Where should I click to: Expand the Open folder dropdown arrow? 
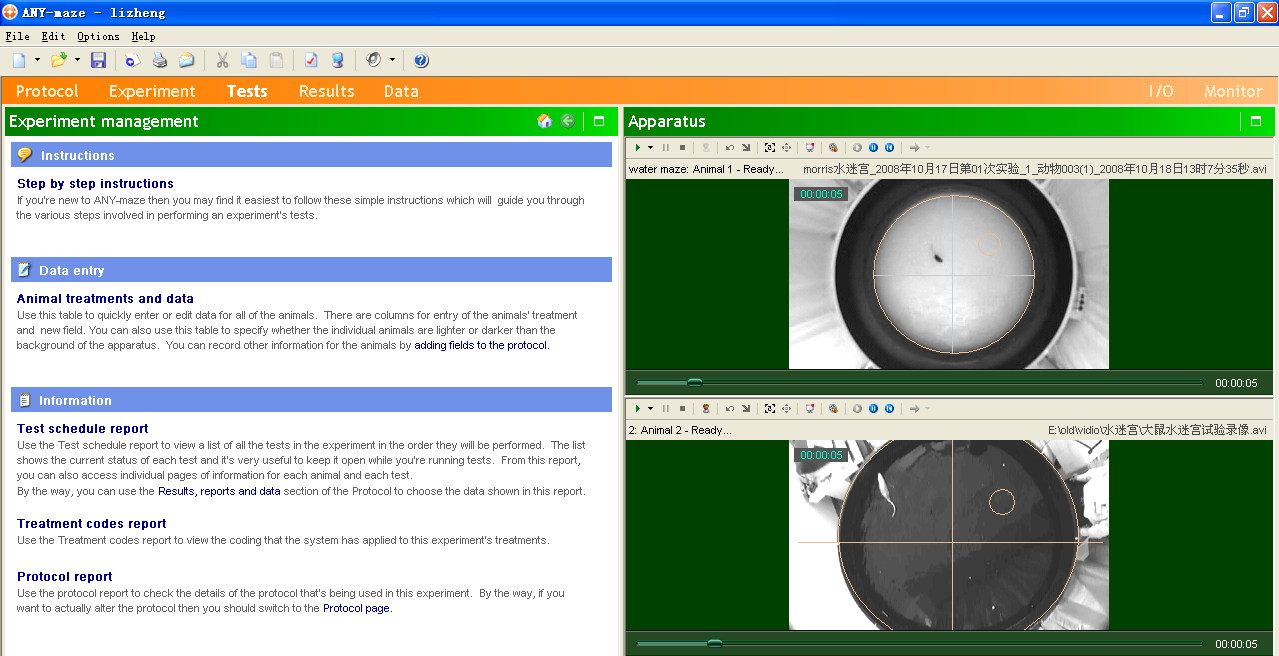[x=77, y=60]
